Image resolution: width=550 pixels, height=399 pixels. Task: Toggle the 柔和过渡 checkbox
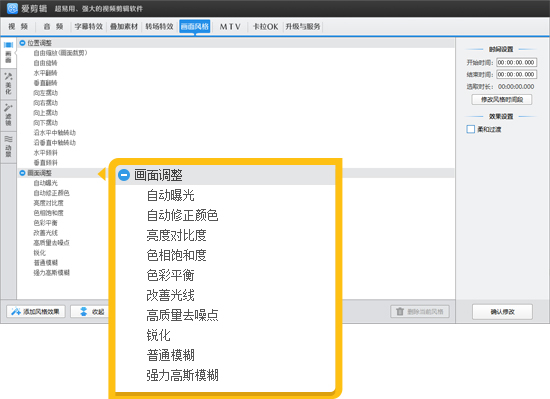click(x=471, y=129)
